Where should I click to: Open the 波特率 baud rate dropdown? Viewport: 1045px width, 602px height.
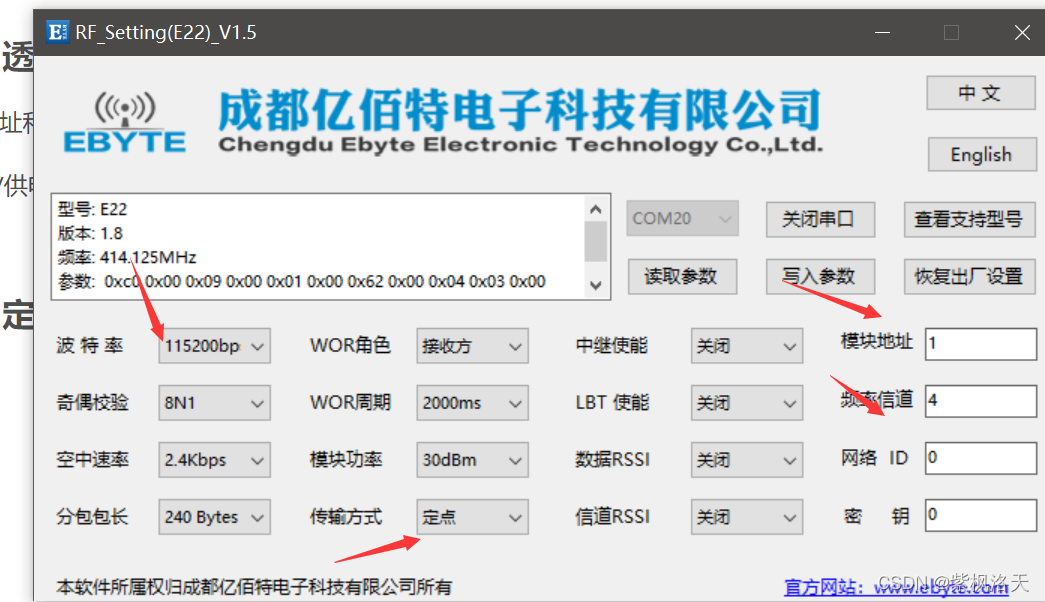[214, 345]
